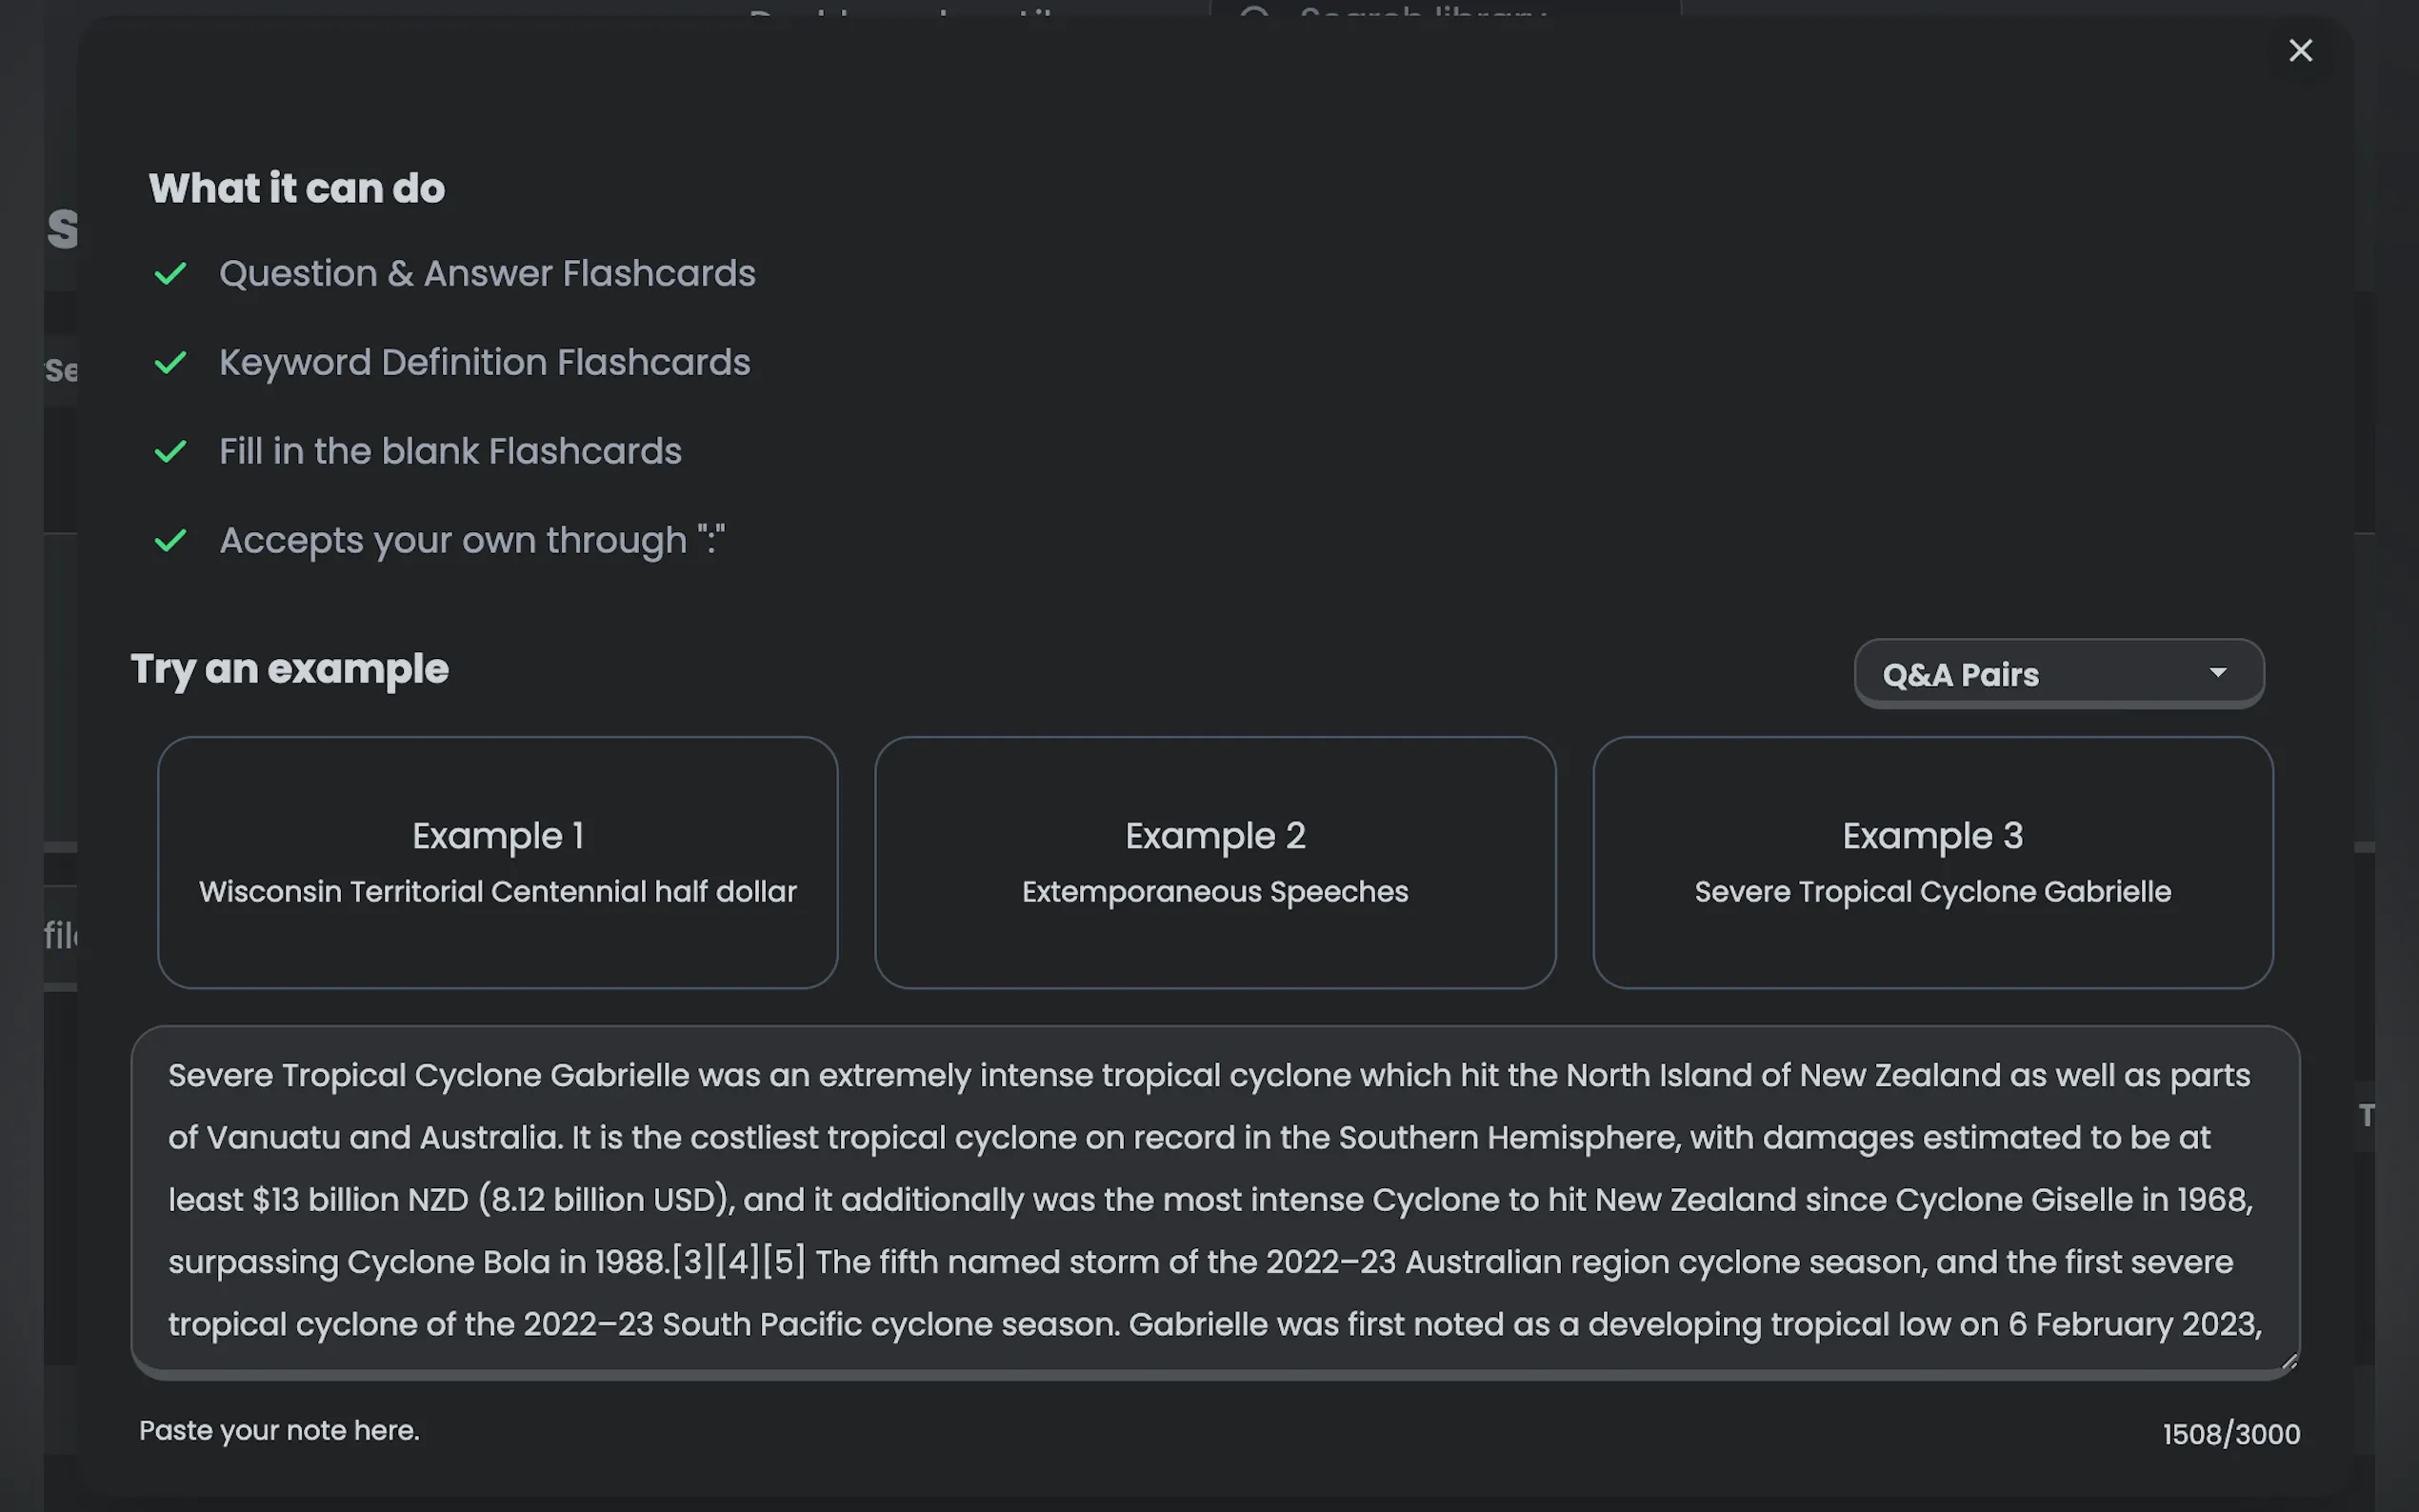The image size is (2419, 1512).
Task: Click checkmark beside Fill in the blank Flashcards
Action: (x=171, y=451)
